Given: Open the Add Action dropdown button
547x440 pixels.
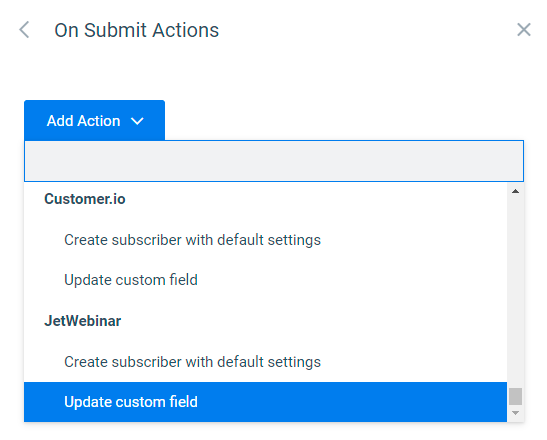Looking at the screenshot, I should click(x=95, y=120).
